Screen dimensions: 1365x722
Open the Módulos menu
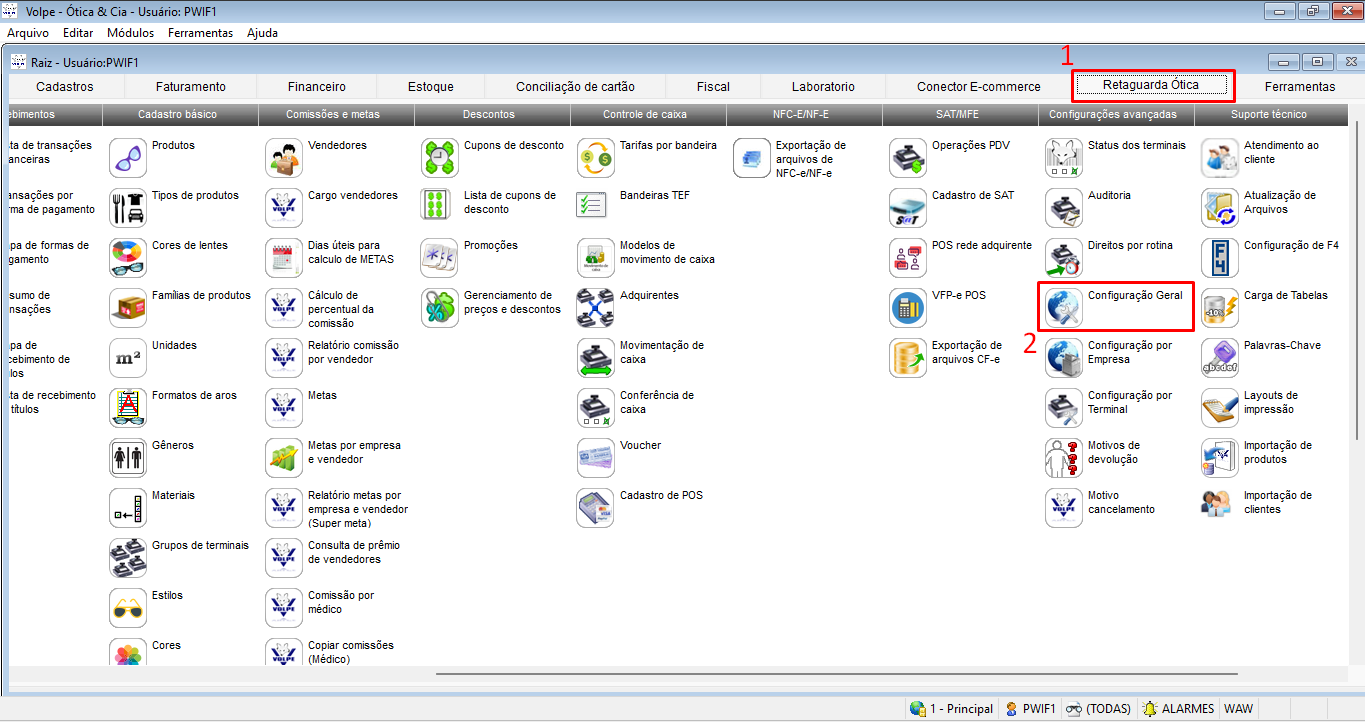[130, 33]
